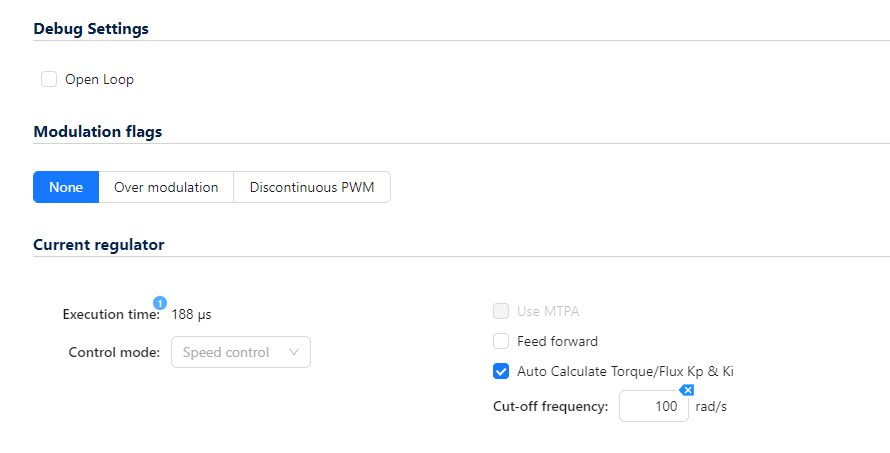890x453 pixels.
Task: Click the chevron arrow in Control mode box
Action: 294,352
